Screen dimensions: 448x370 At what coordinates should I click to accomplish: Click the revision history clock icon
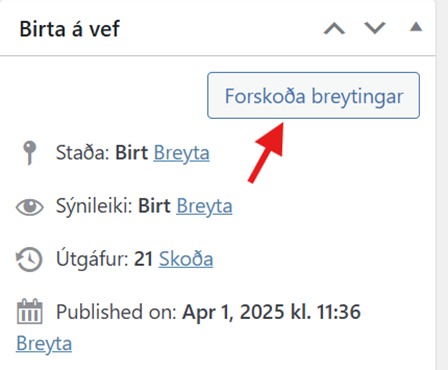[29, 259]
